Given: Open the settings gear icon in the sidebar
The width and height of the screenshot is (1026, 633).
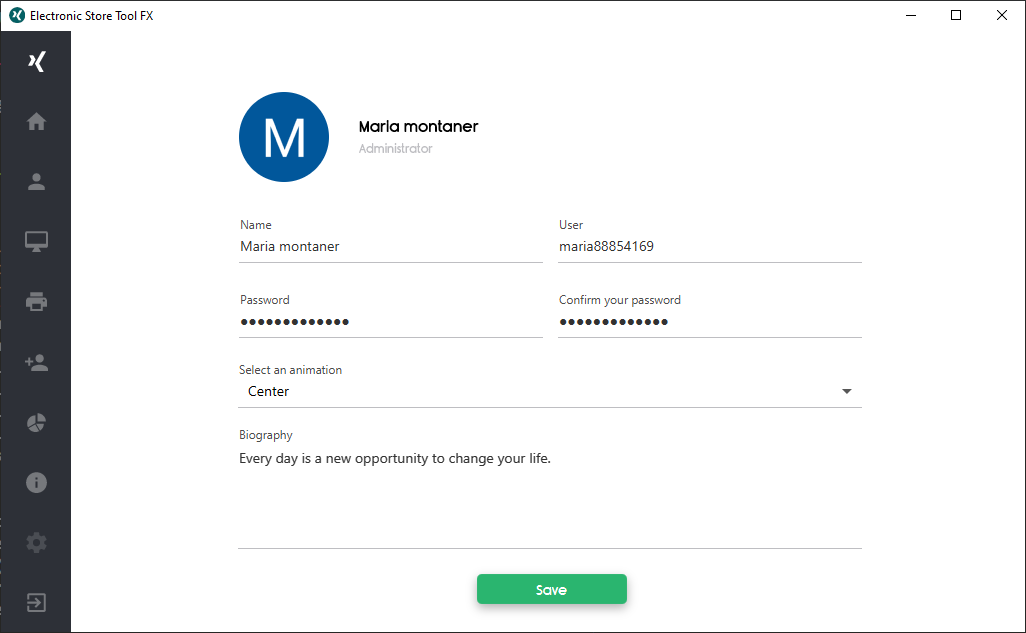Looking at the screenshot, I should coord(37,543).
